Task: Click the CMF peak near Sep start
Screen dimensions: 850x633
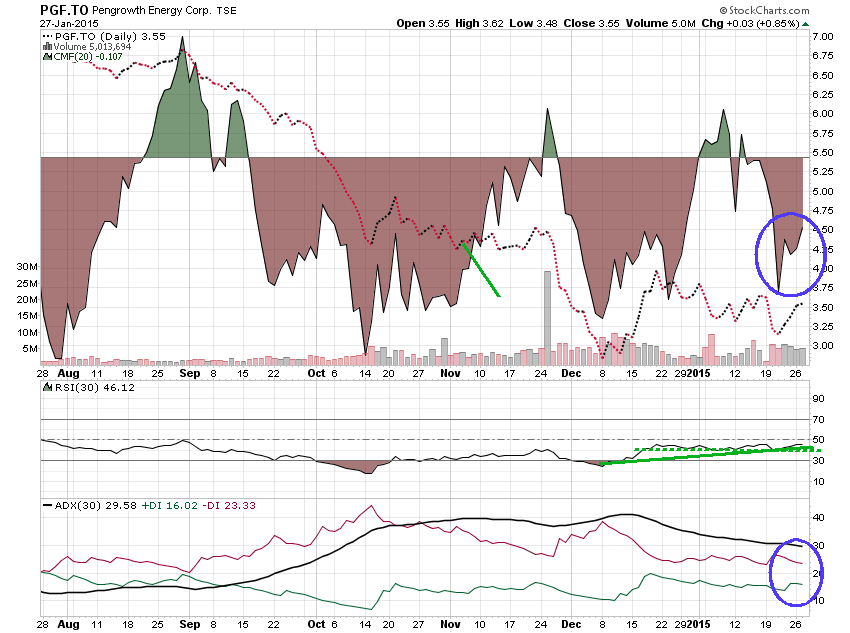Action: tap(182, 38)
